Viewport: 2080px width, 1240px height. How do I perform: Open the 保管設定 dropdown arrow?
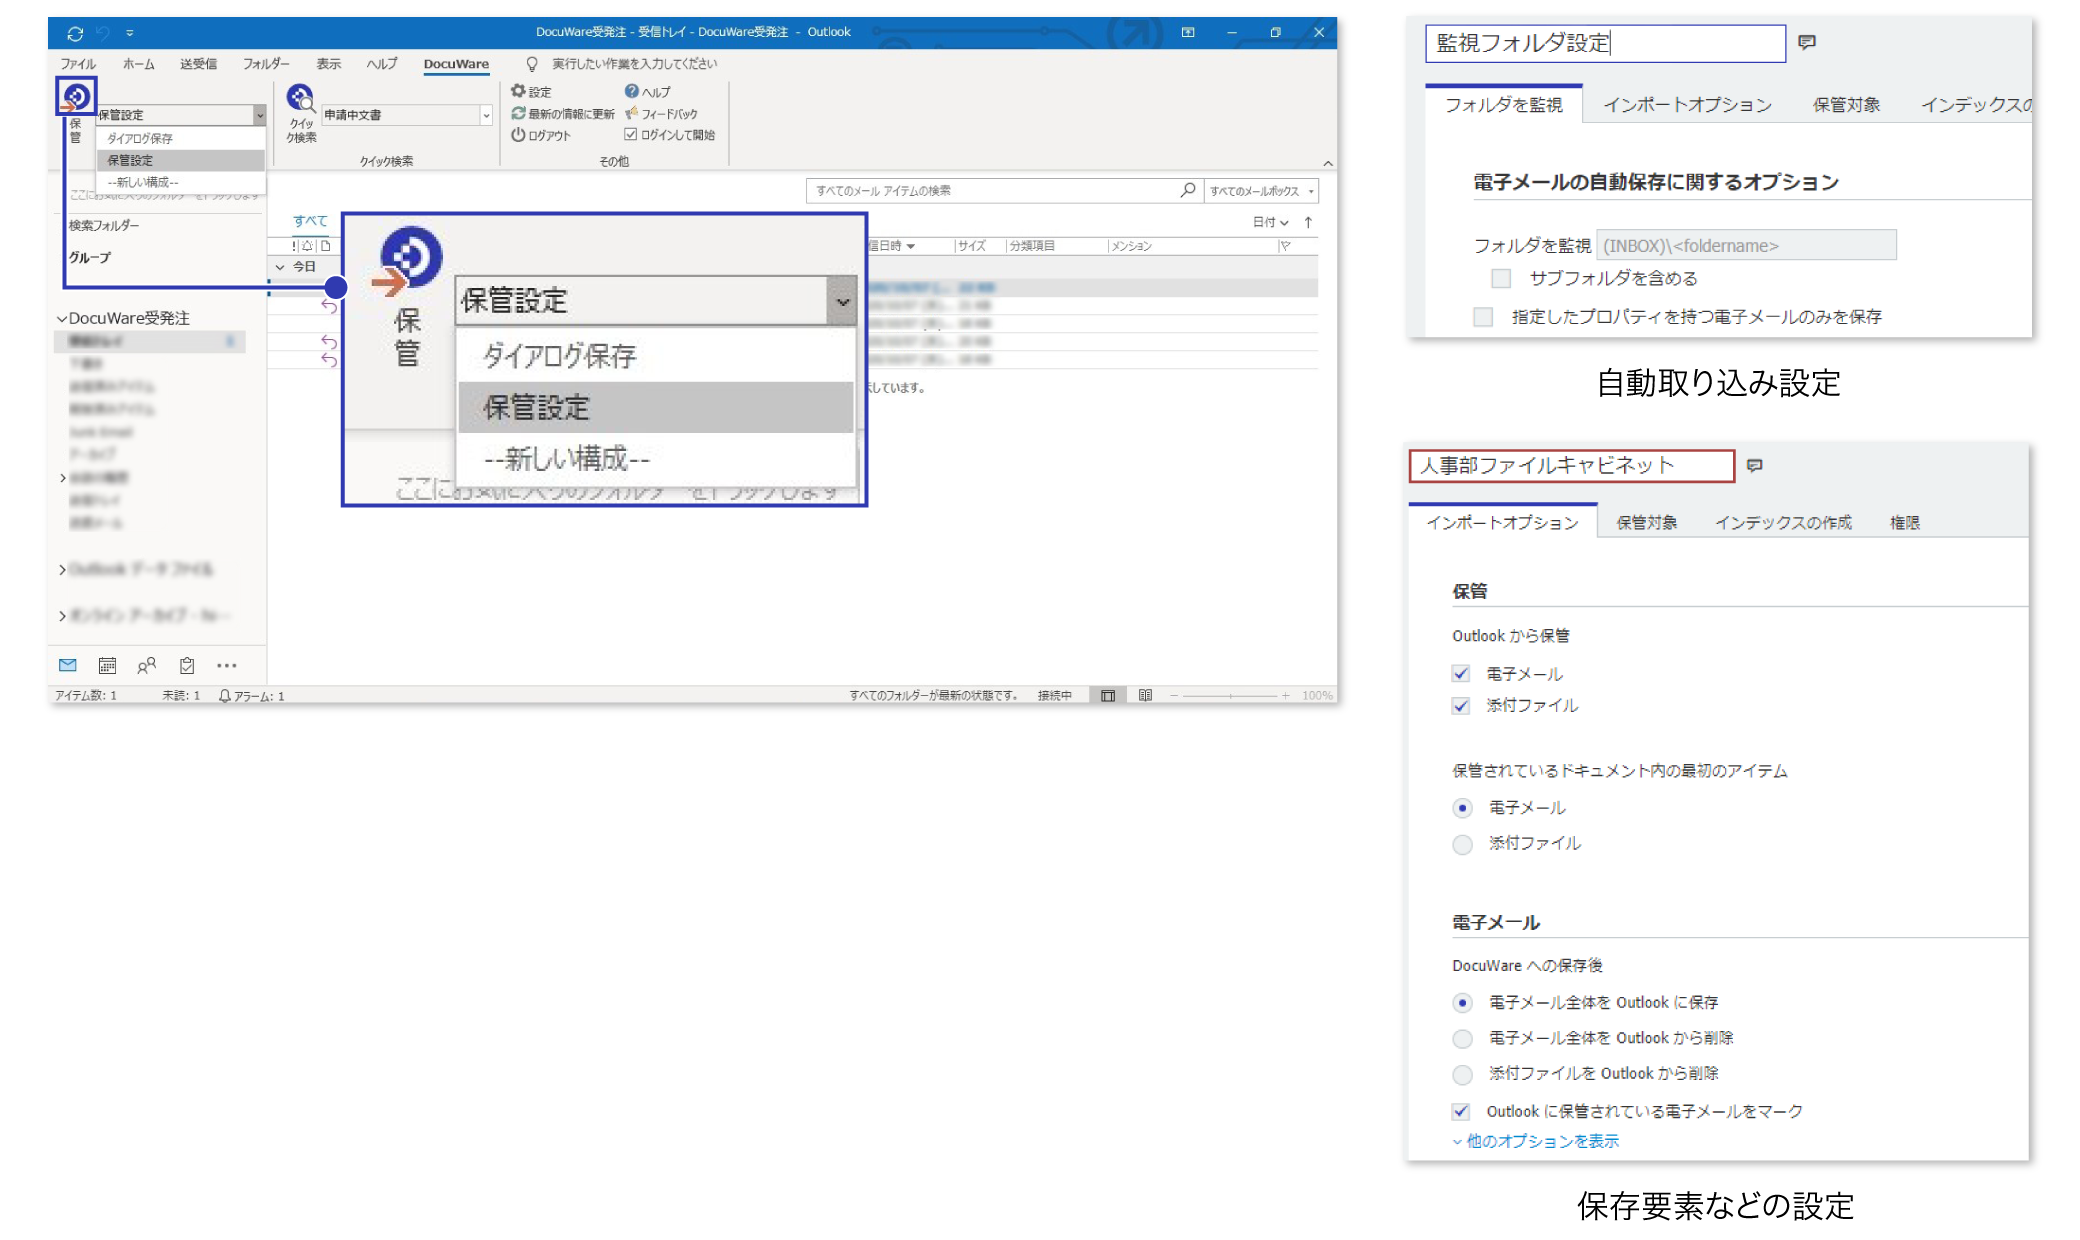pyautogui.click(x=258, y=114)
